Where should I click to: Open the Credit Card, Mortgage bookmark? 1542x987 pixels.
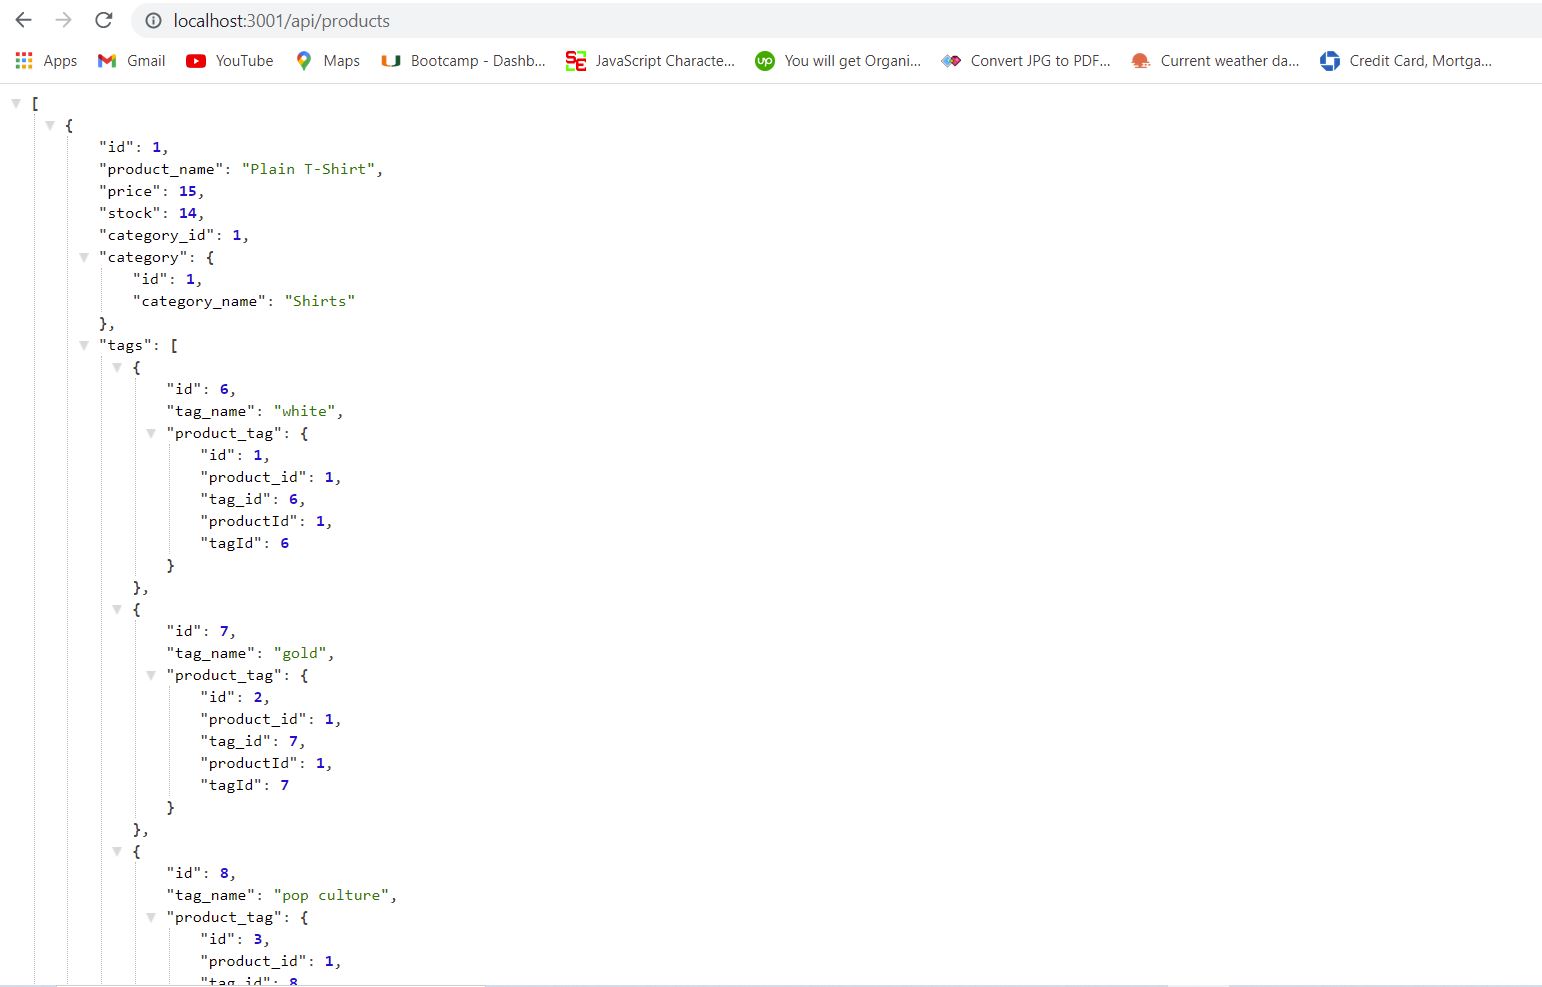(1405, 60)
